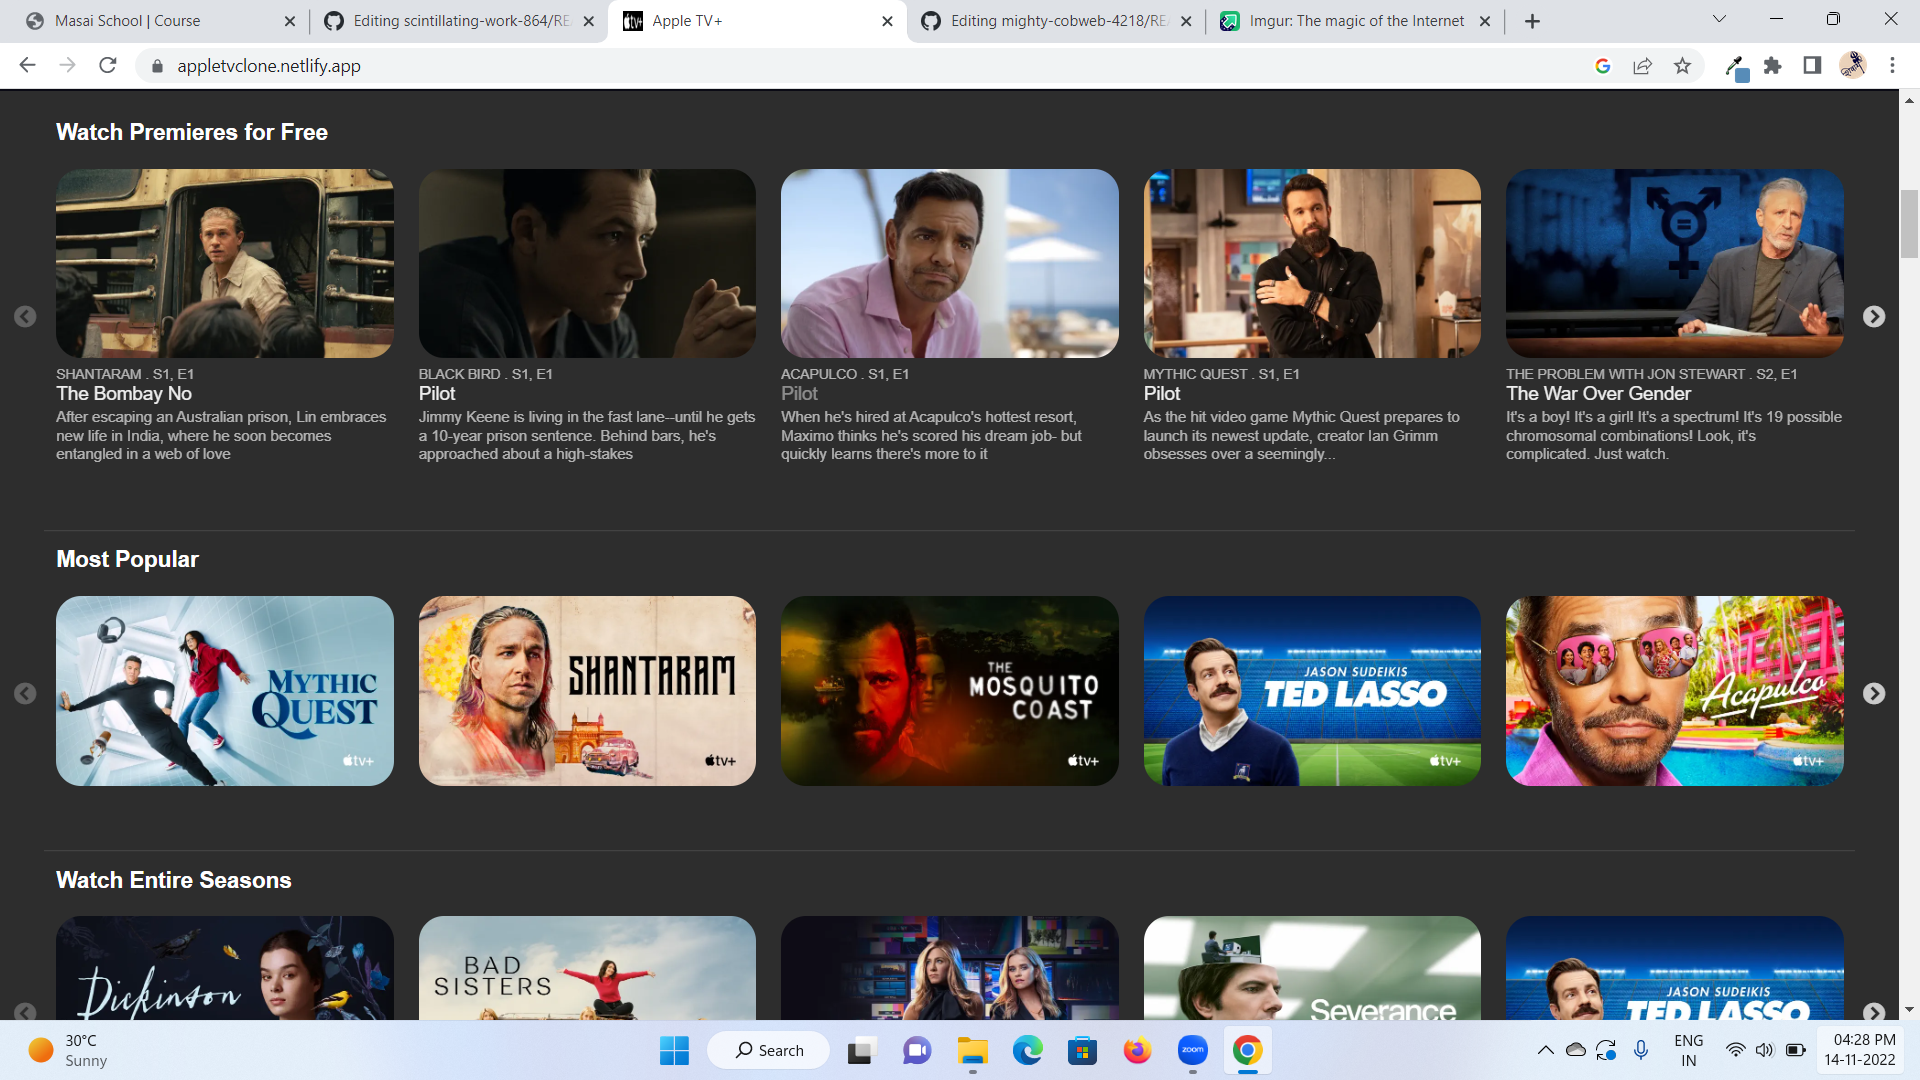
Task: Click the Chrome icon in taskbar
Action: click(1249, 1051)
